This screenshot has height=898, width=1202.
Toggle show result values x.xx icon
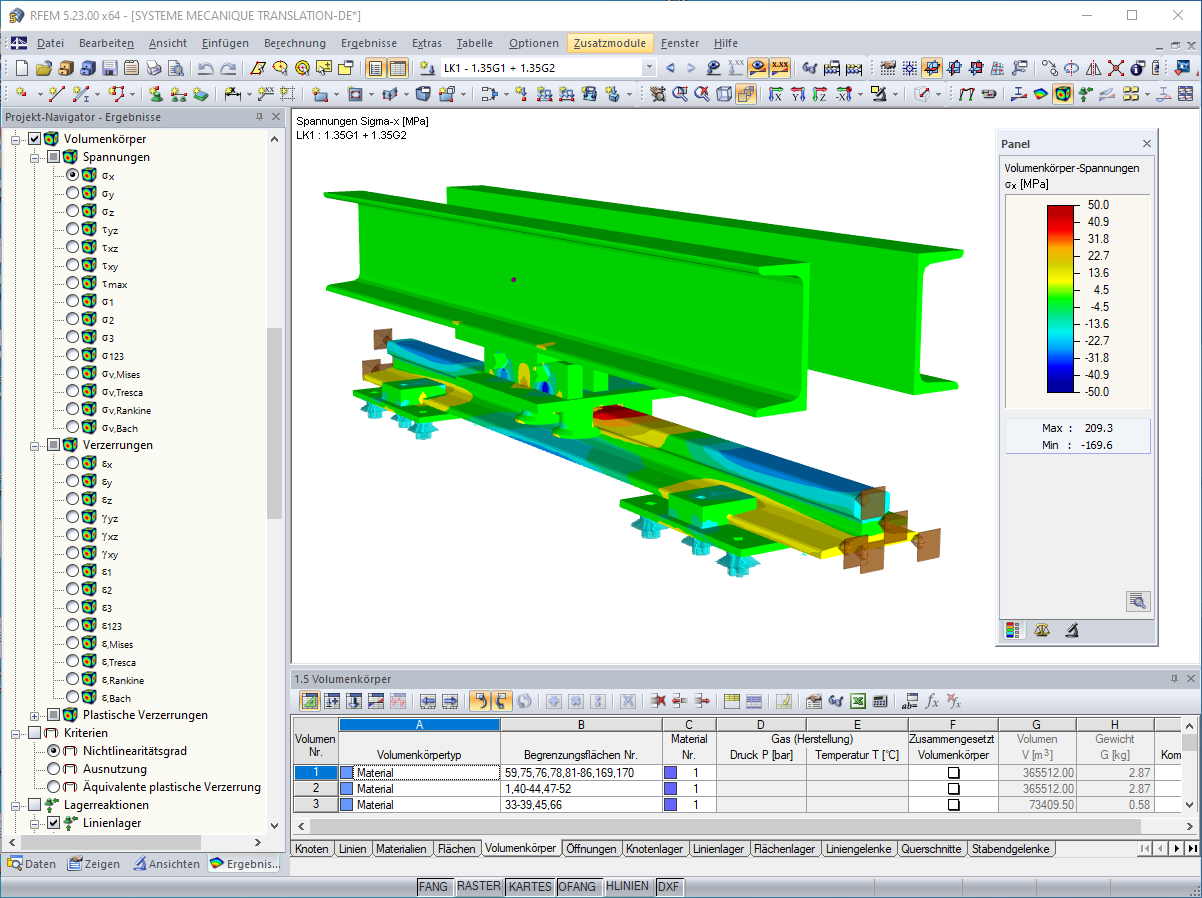coord(779,69)
